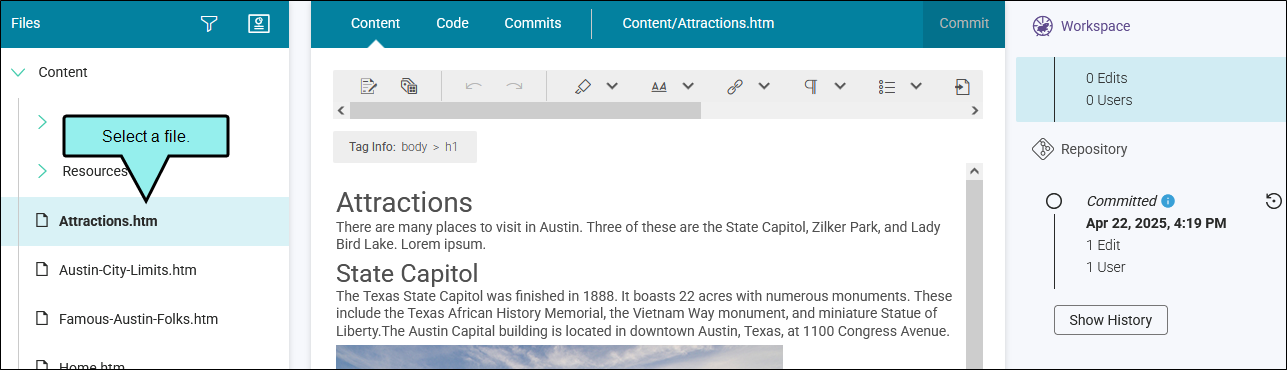
Task: Open the file filter icon
Action: pos(209,23)
